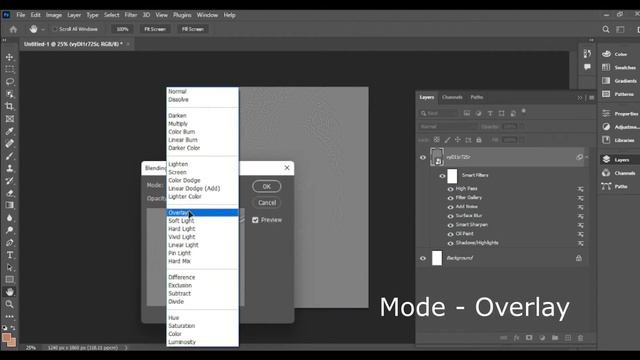The height and width of the screenshot is (360, 640).
Task: Toggle the Preview checkbox in dialog
Action: (255, 220)
